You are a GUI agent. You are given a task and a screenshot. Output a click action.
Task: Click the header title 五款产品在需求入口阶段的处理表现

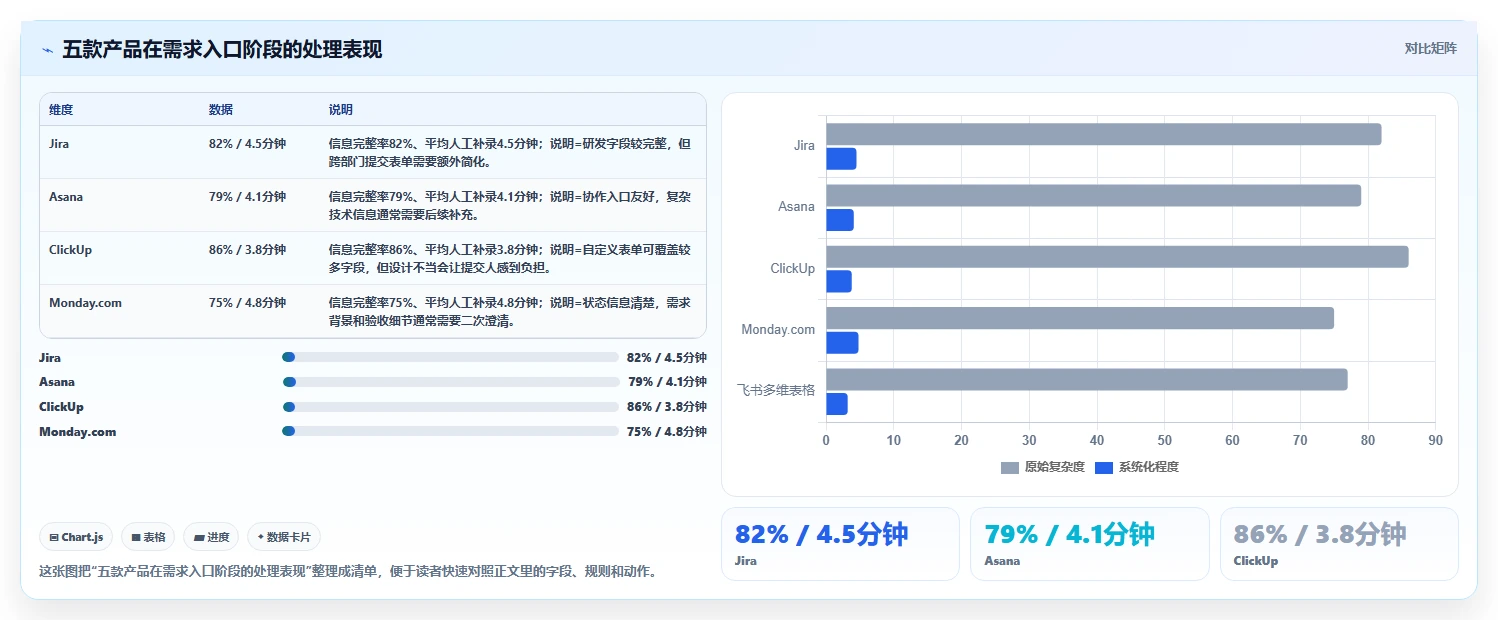click(x=222, y=50)
